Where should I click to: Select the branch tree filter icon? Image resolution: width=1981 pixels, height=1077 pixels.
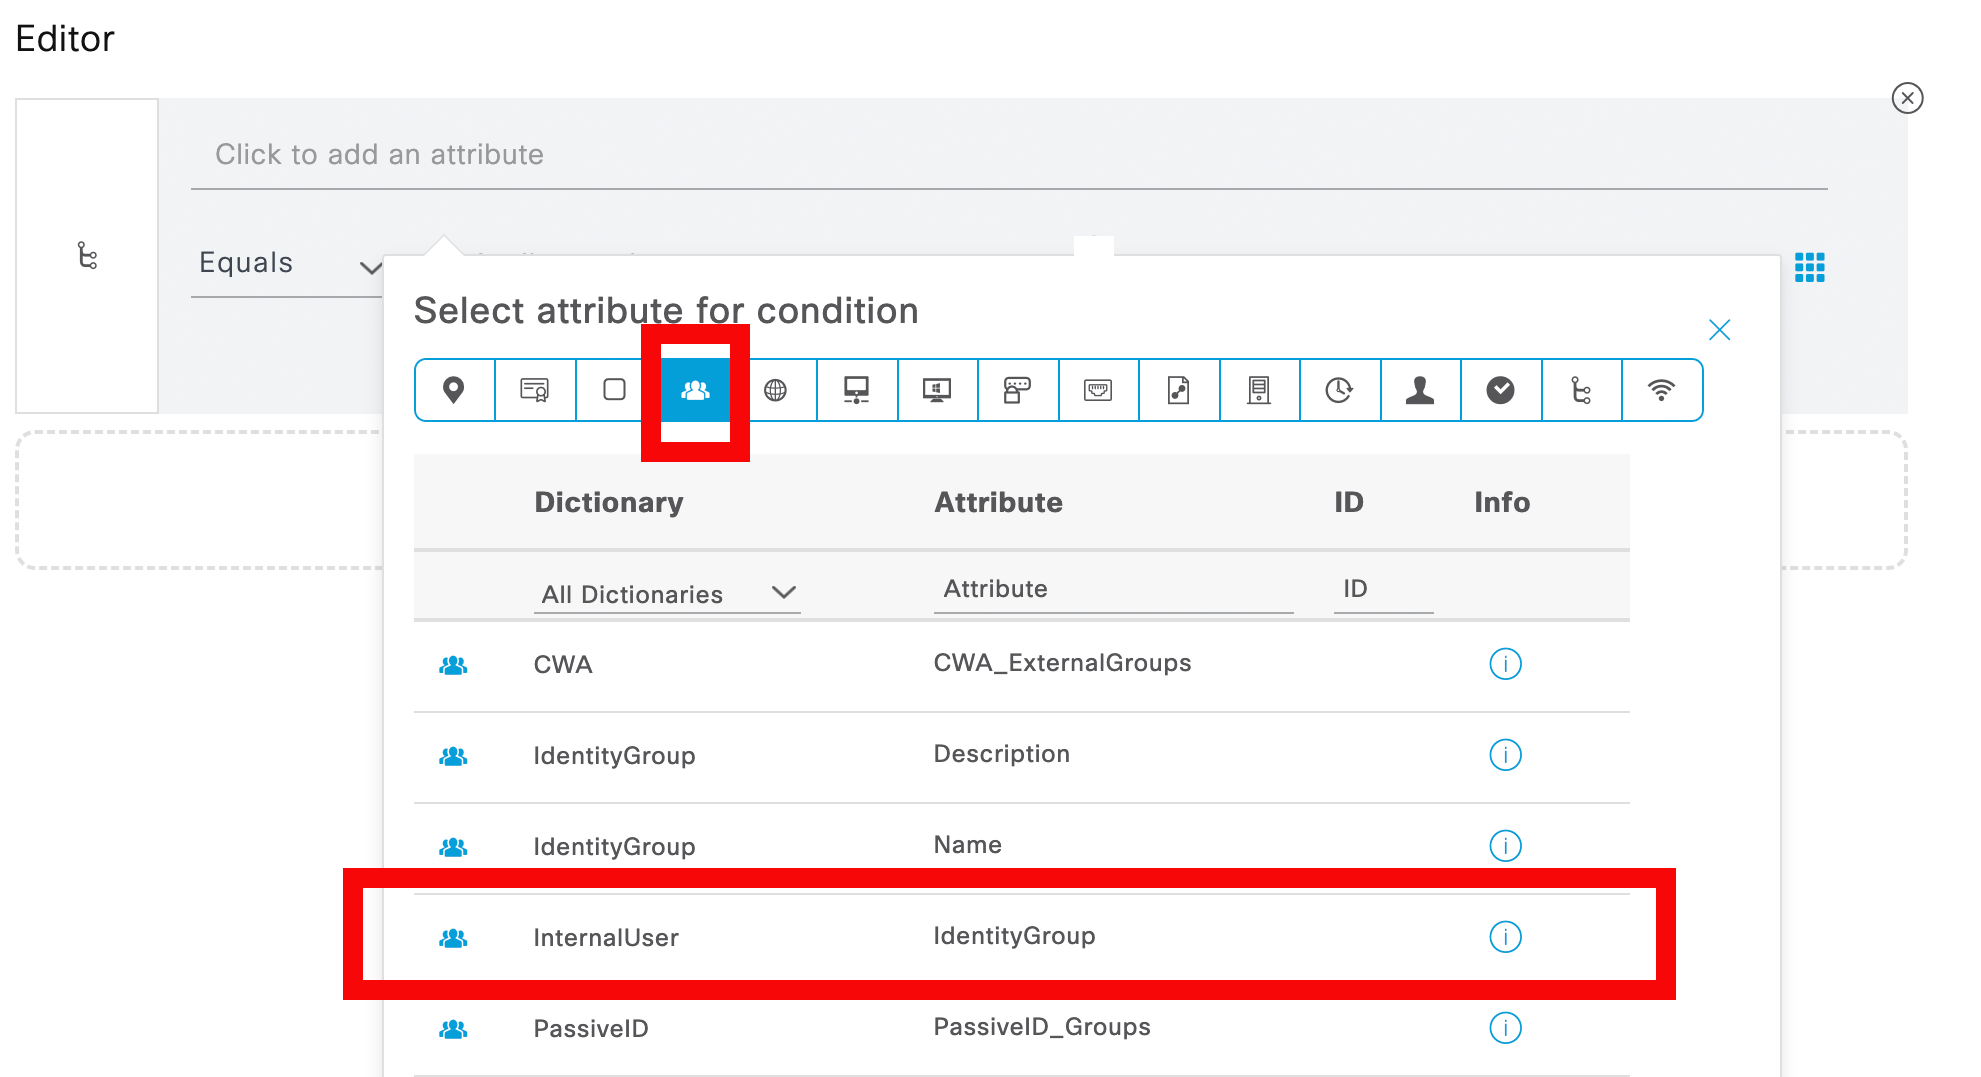tap(1581, 390)
